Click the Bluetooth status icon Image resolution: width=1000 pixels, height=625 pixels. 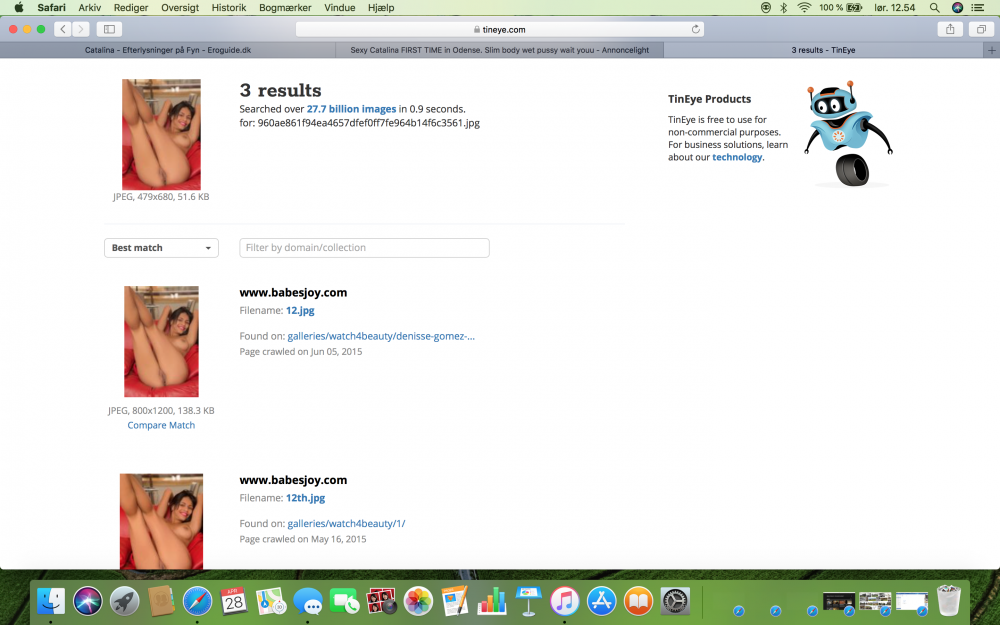click(x=784, y=8)
